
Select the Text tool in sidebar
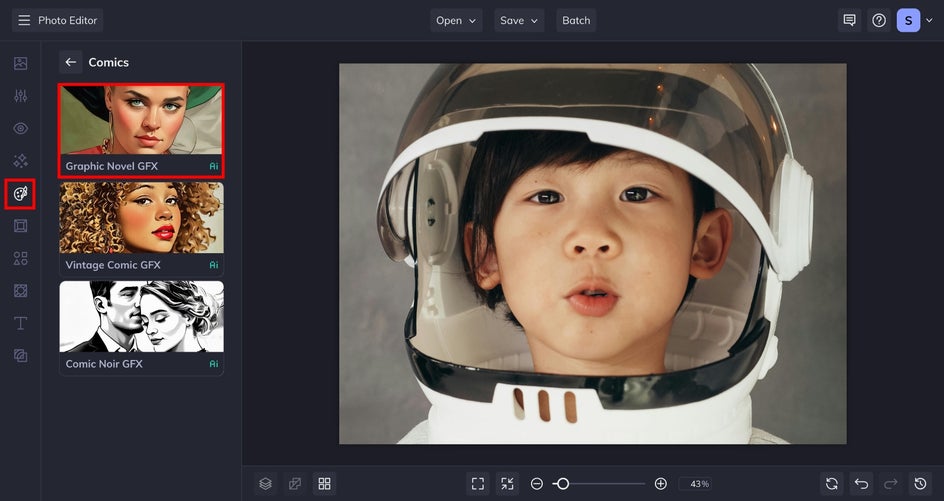20,323
